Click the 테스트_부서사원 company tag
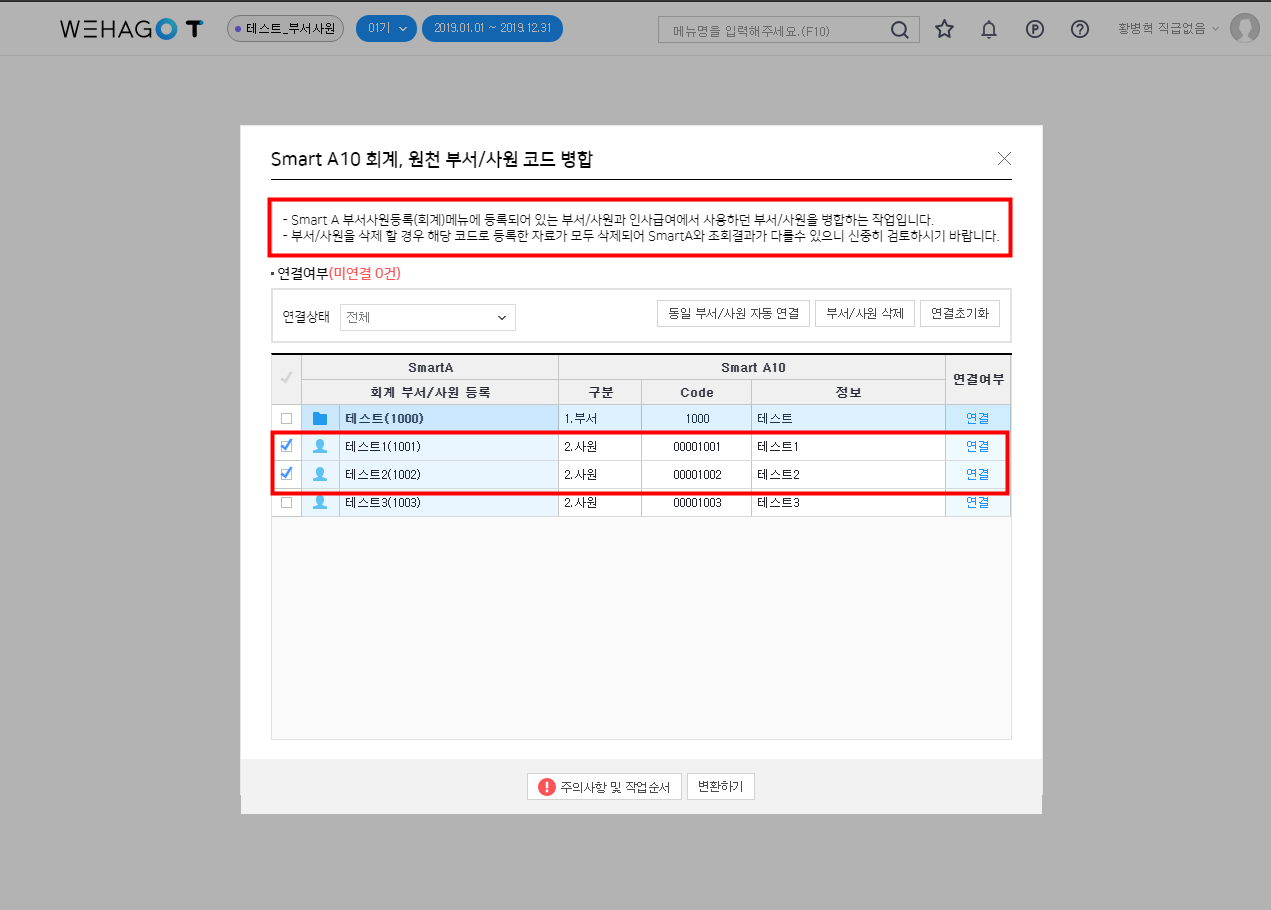 [x=286, y=29]
